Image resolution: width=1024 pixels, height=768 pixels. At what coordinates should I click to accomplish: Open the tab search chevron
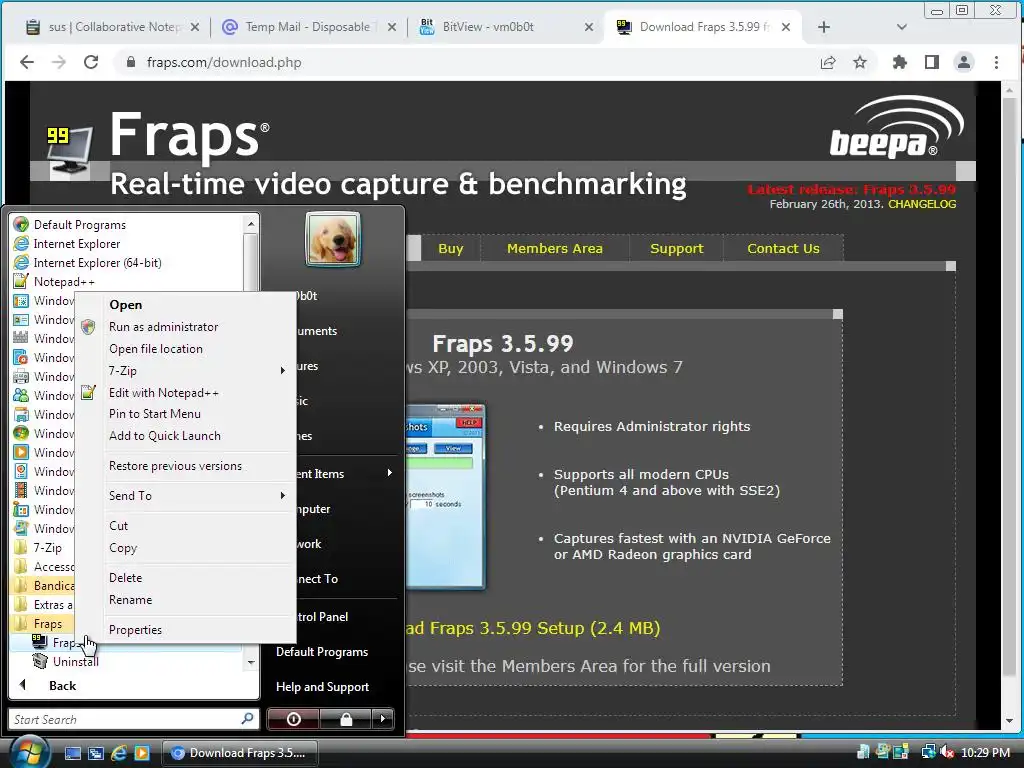pyautogui.click(x=902, y=27)
